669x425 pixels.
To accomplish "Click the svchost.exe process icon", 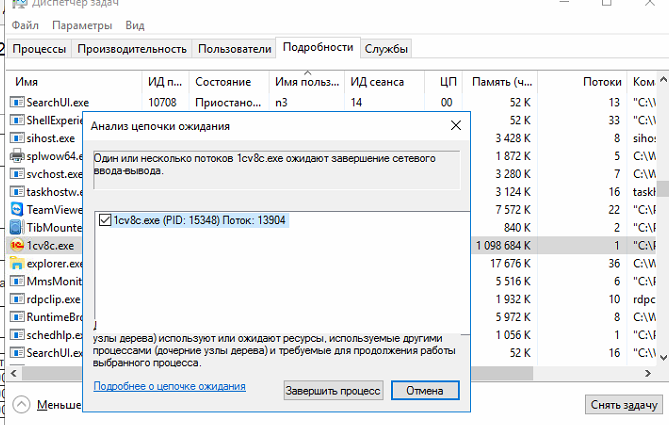I will click(x=17, y=174).
